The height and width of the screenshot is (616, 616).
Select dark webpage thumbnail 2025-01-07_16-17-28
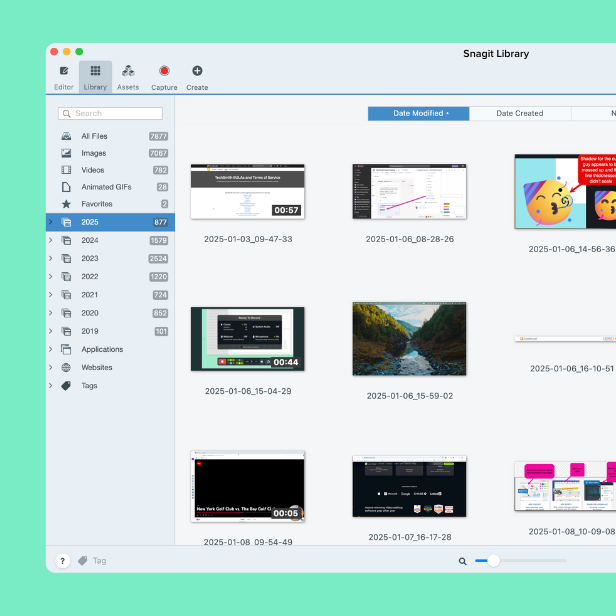pos(409,486)
